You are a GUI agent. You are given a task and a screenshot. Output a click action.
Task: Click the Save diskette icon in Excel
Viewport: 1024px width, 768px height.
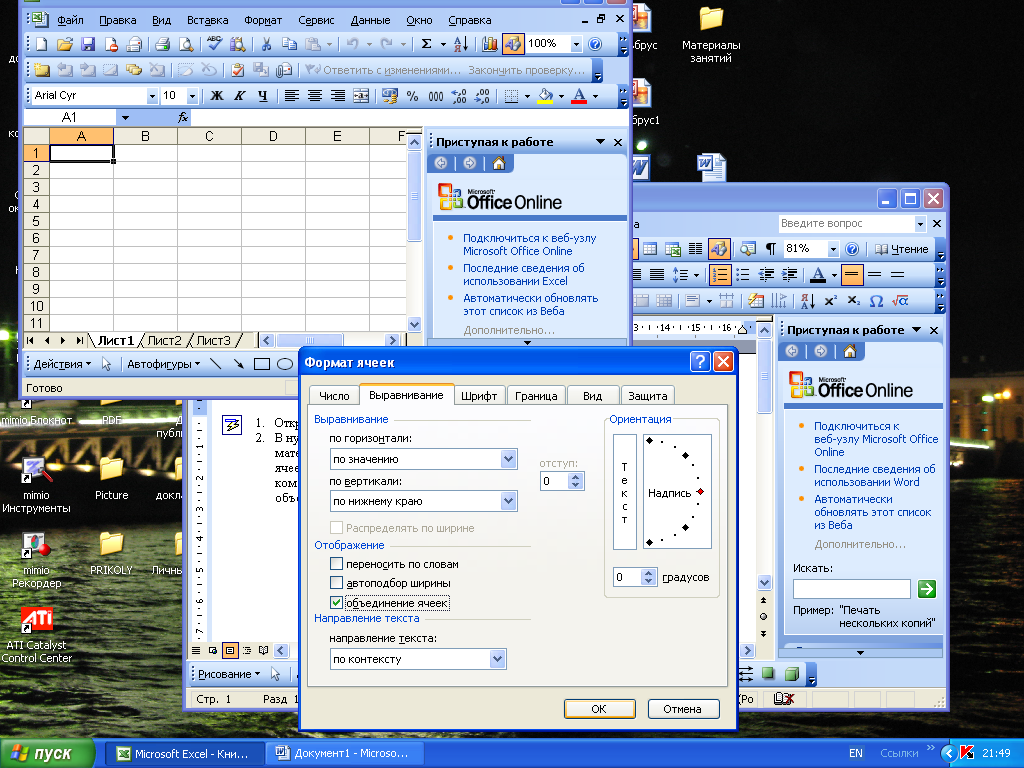pos(88,44)
